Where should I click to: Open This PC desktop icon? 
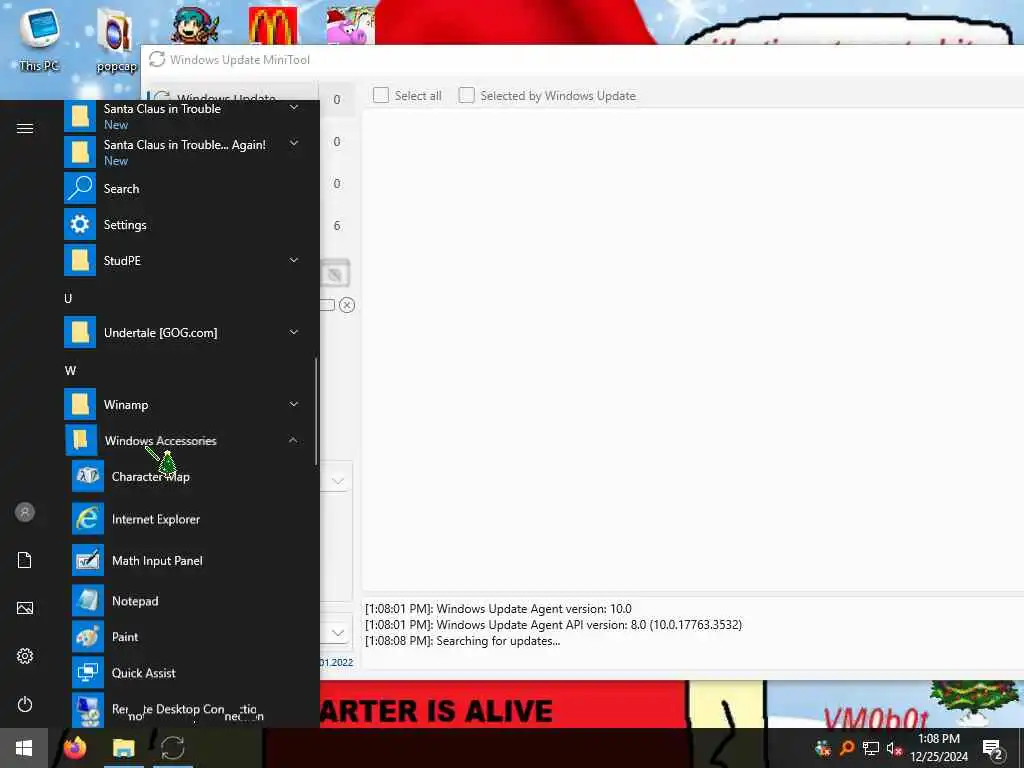tap(39, 38)
